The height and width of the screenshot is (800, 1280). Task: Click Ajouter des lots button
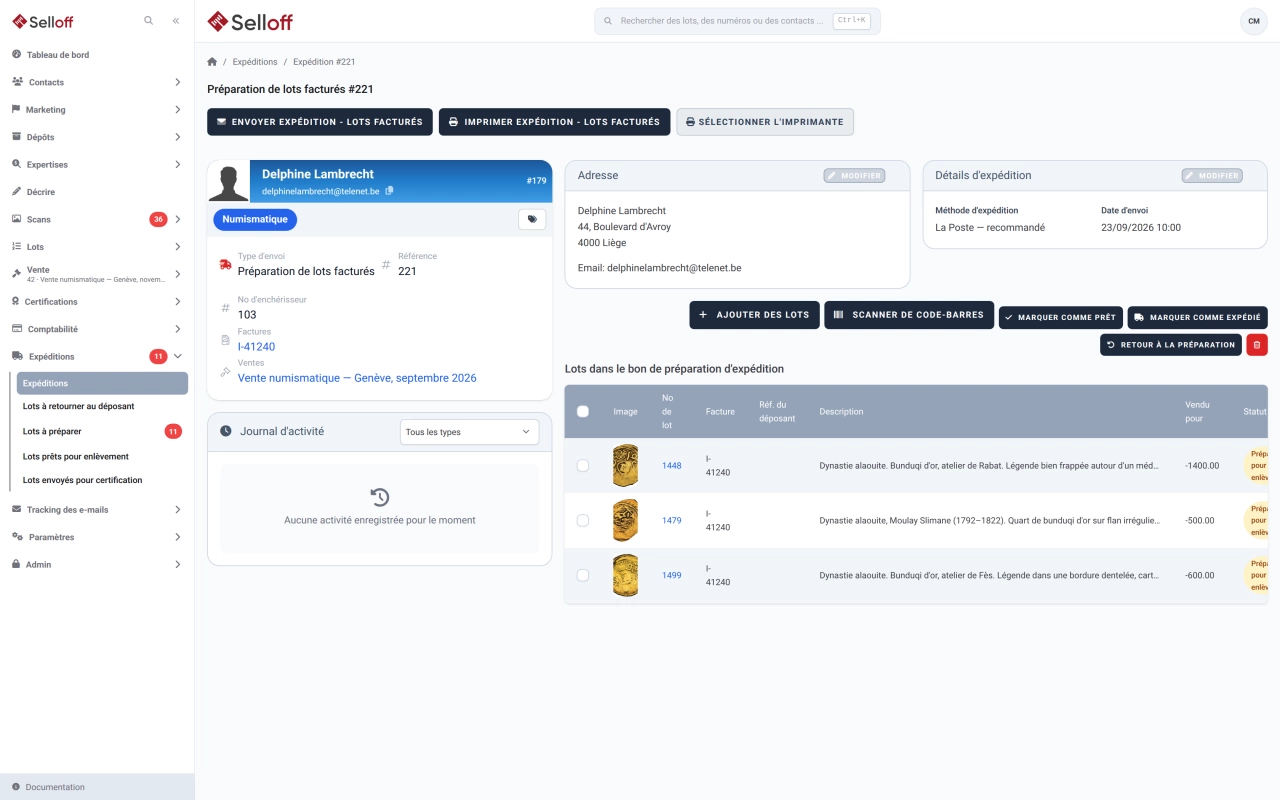click(754, 315)
